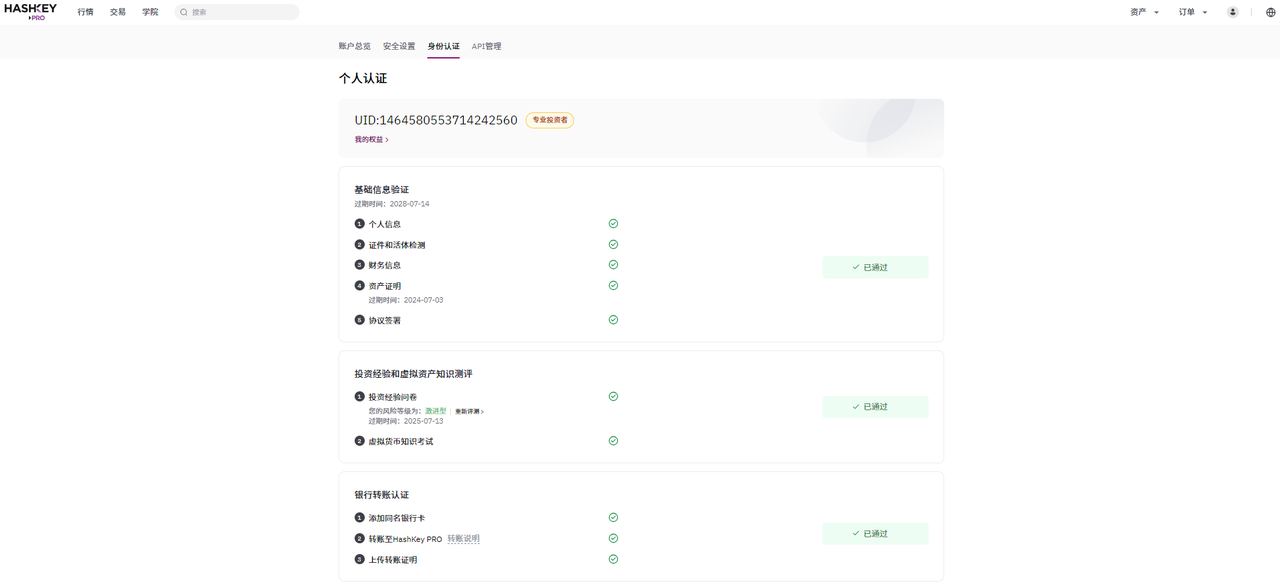Click the green check beside 证件和活体检测
Viewport: 1280px width, 587px height.
tap(613, 244)
